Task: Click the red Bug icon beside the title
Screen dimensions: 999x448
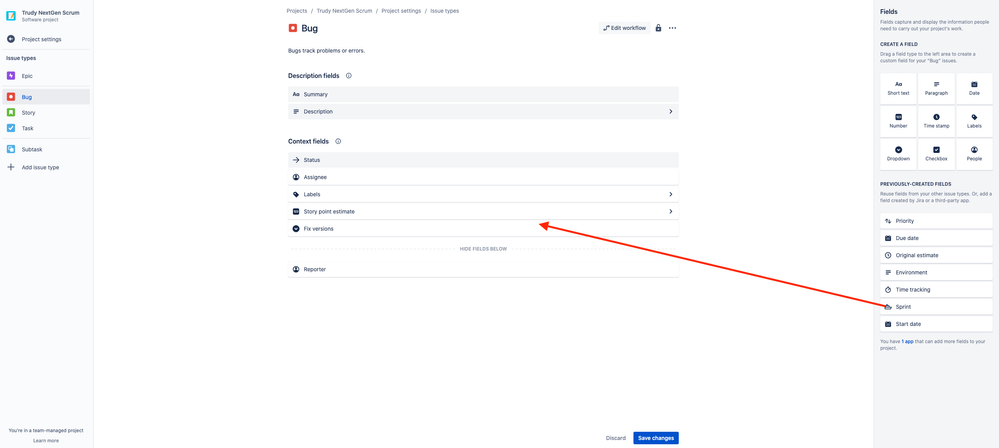Action: click(292, 28)
